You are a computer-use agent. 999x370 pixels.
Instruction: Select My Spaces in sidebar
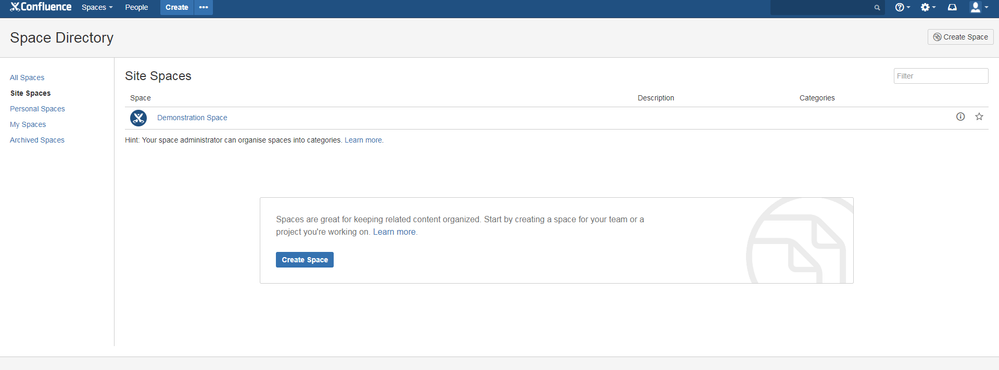(x=27, y=124)
